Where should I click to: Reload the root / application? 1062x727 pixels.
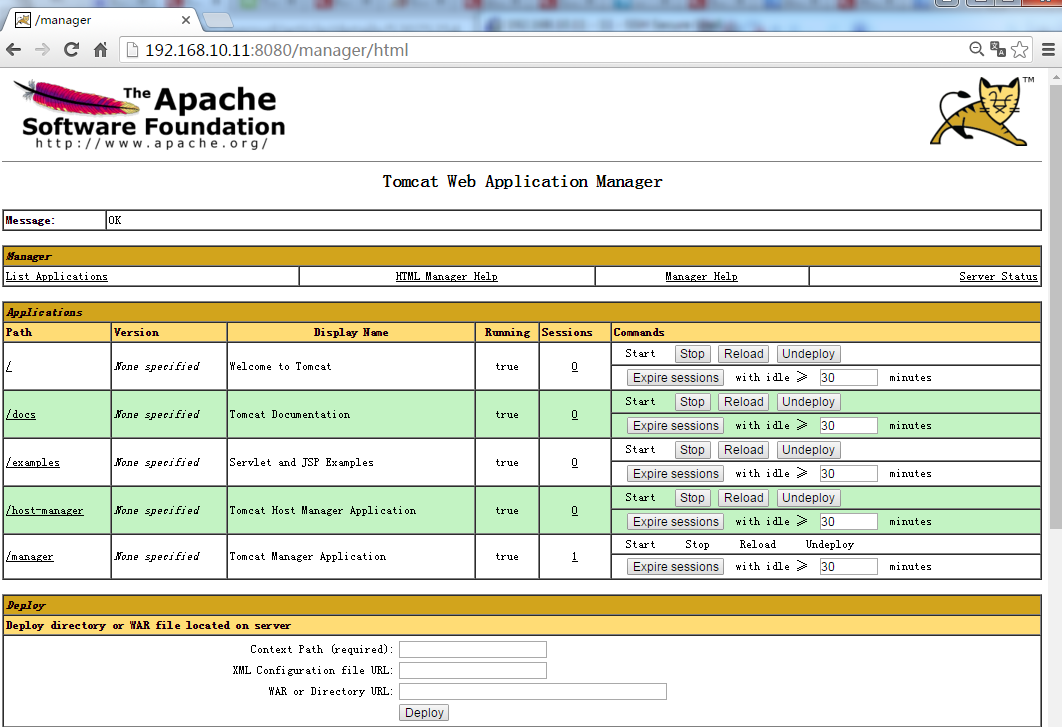[x=744, y=354]
